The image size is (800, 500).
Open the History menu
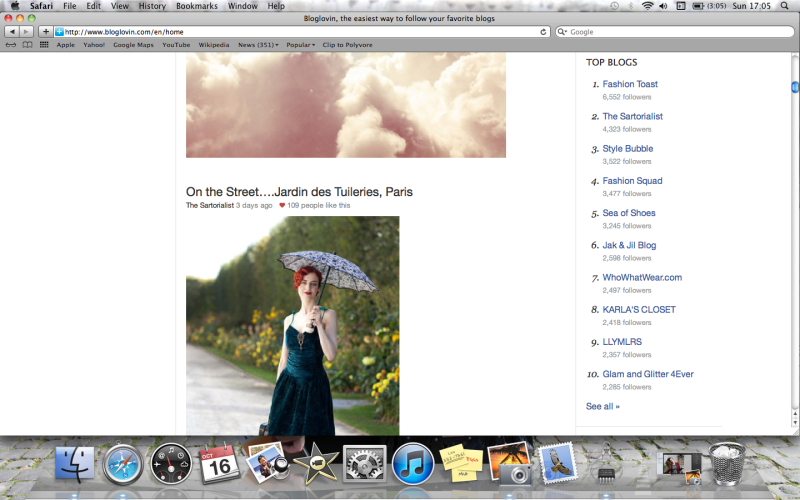pos(152,6)
